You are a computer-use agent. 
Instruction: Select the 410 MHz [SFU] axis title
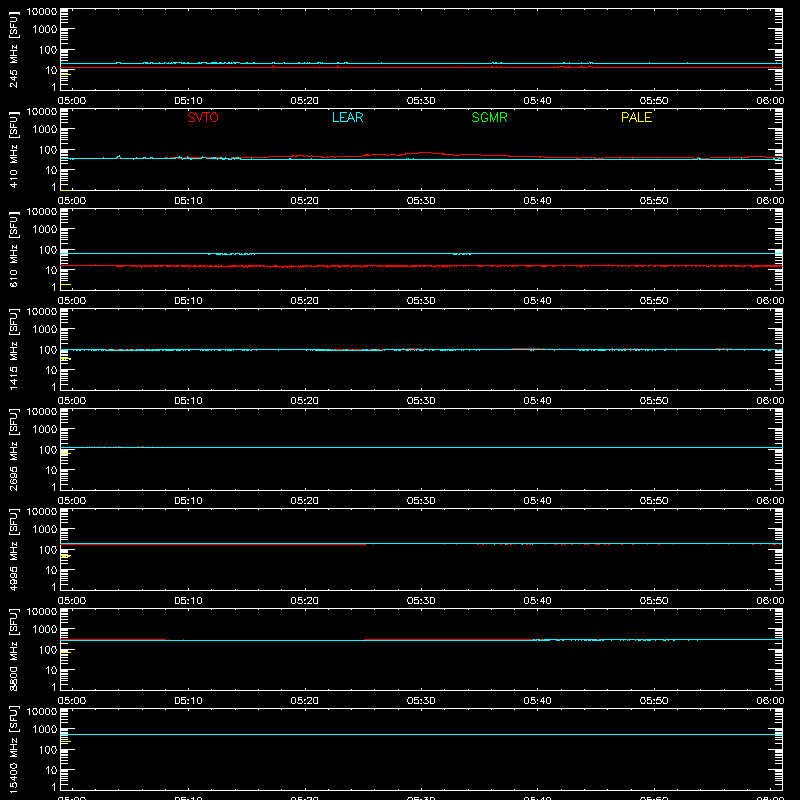click(x=13, y=149)
